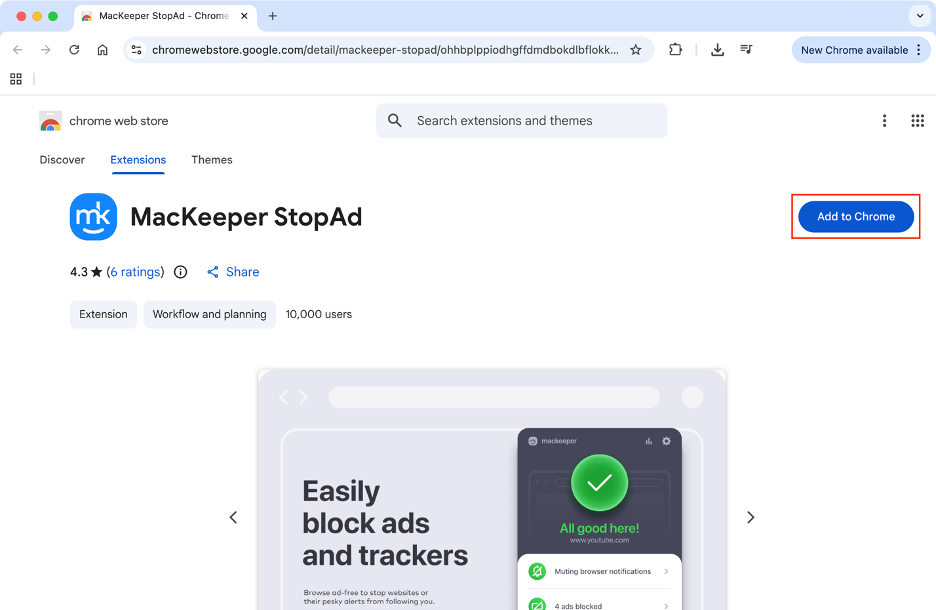The image size is (936, 610).
Task: Open the three-dot more options menu
Action: [884, 120]
